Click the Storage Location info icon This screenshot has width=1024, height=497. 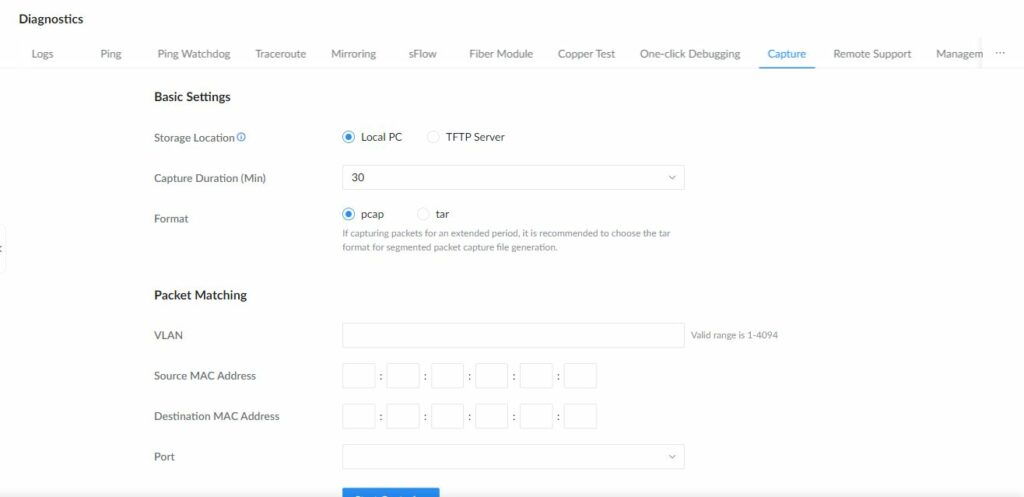click(x=241, y=137)
